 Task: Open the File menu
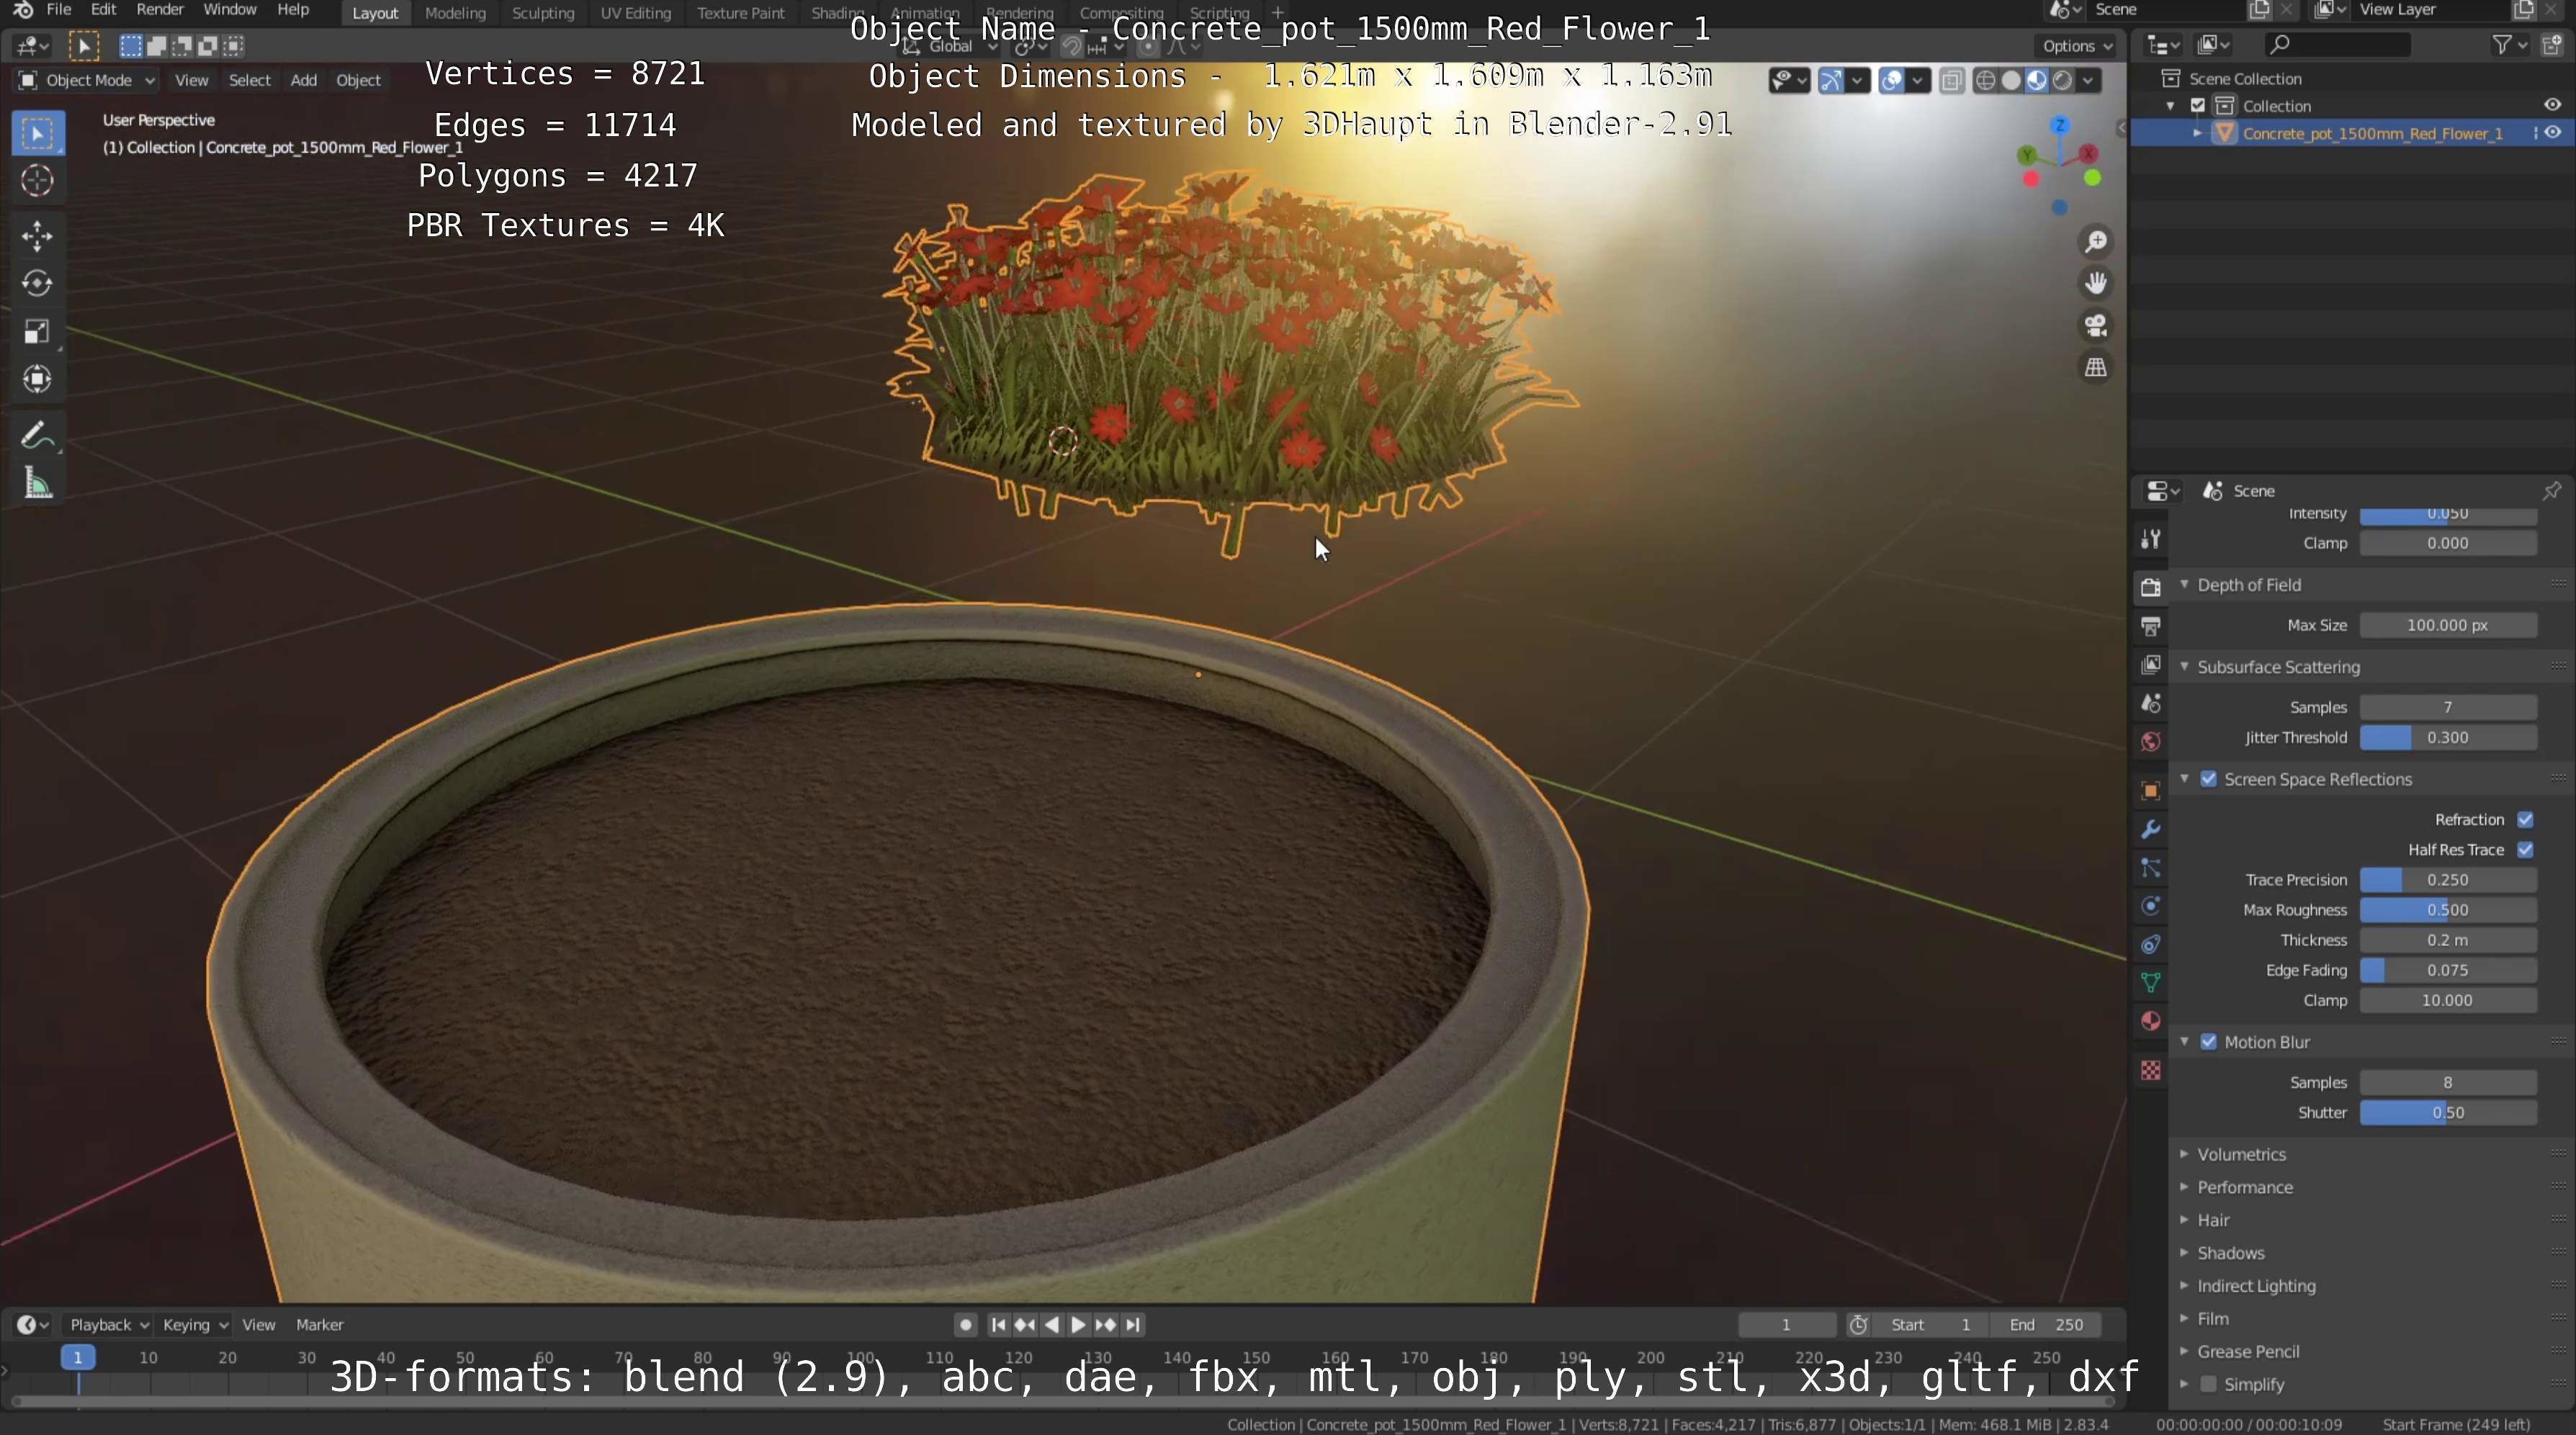point(59,10)
